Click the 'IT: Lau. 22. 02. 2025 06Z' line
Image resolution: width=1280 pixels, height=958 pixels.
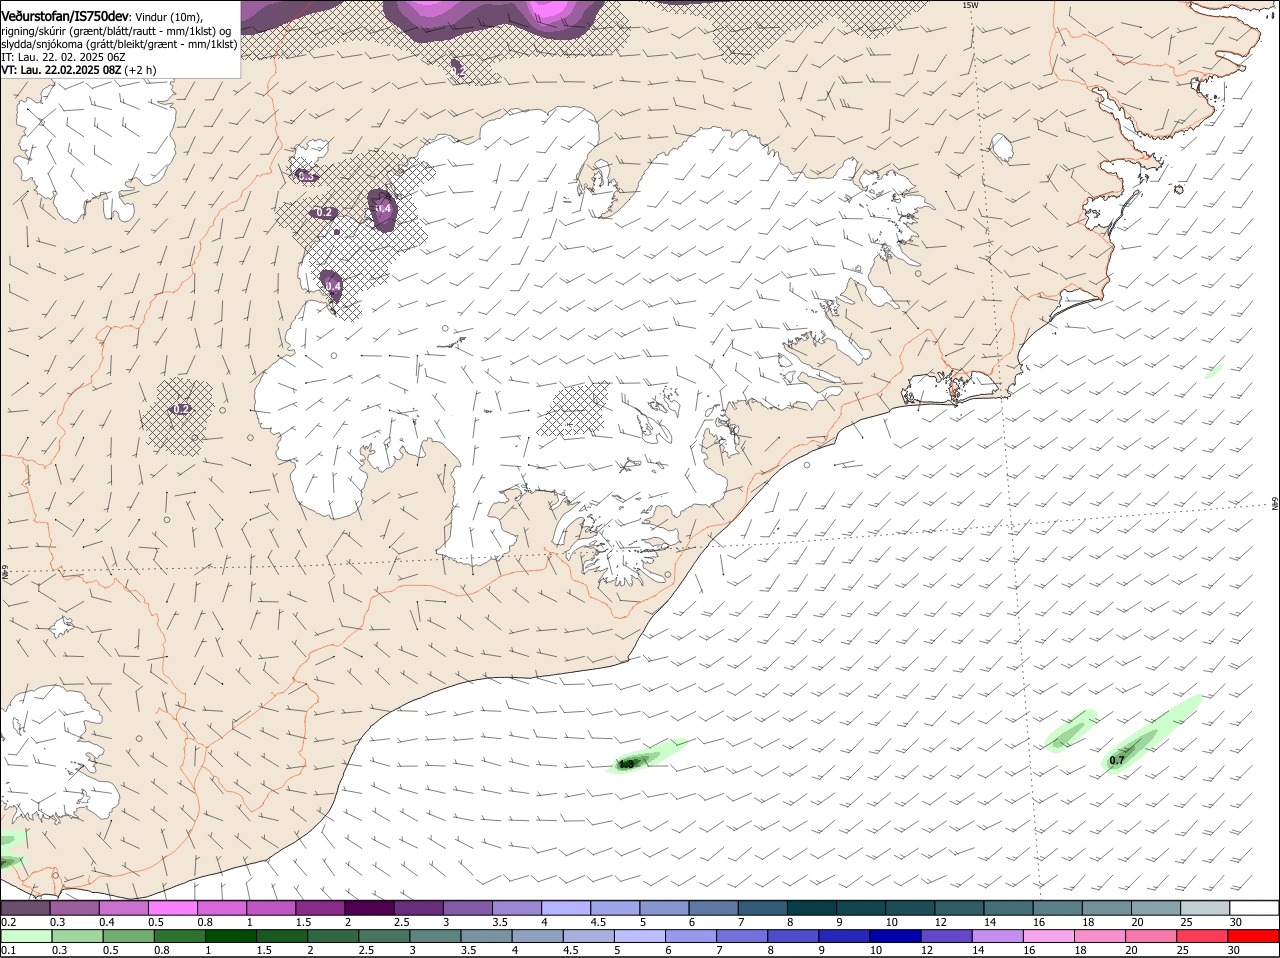pyautogui.click(x=64, y=57)
